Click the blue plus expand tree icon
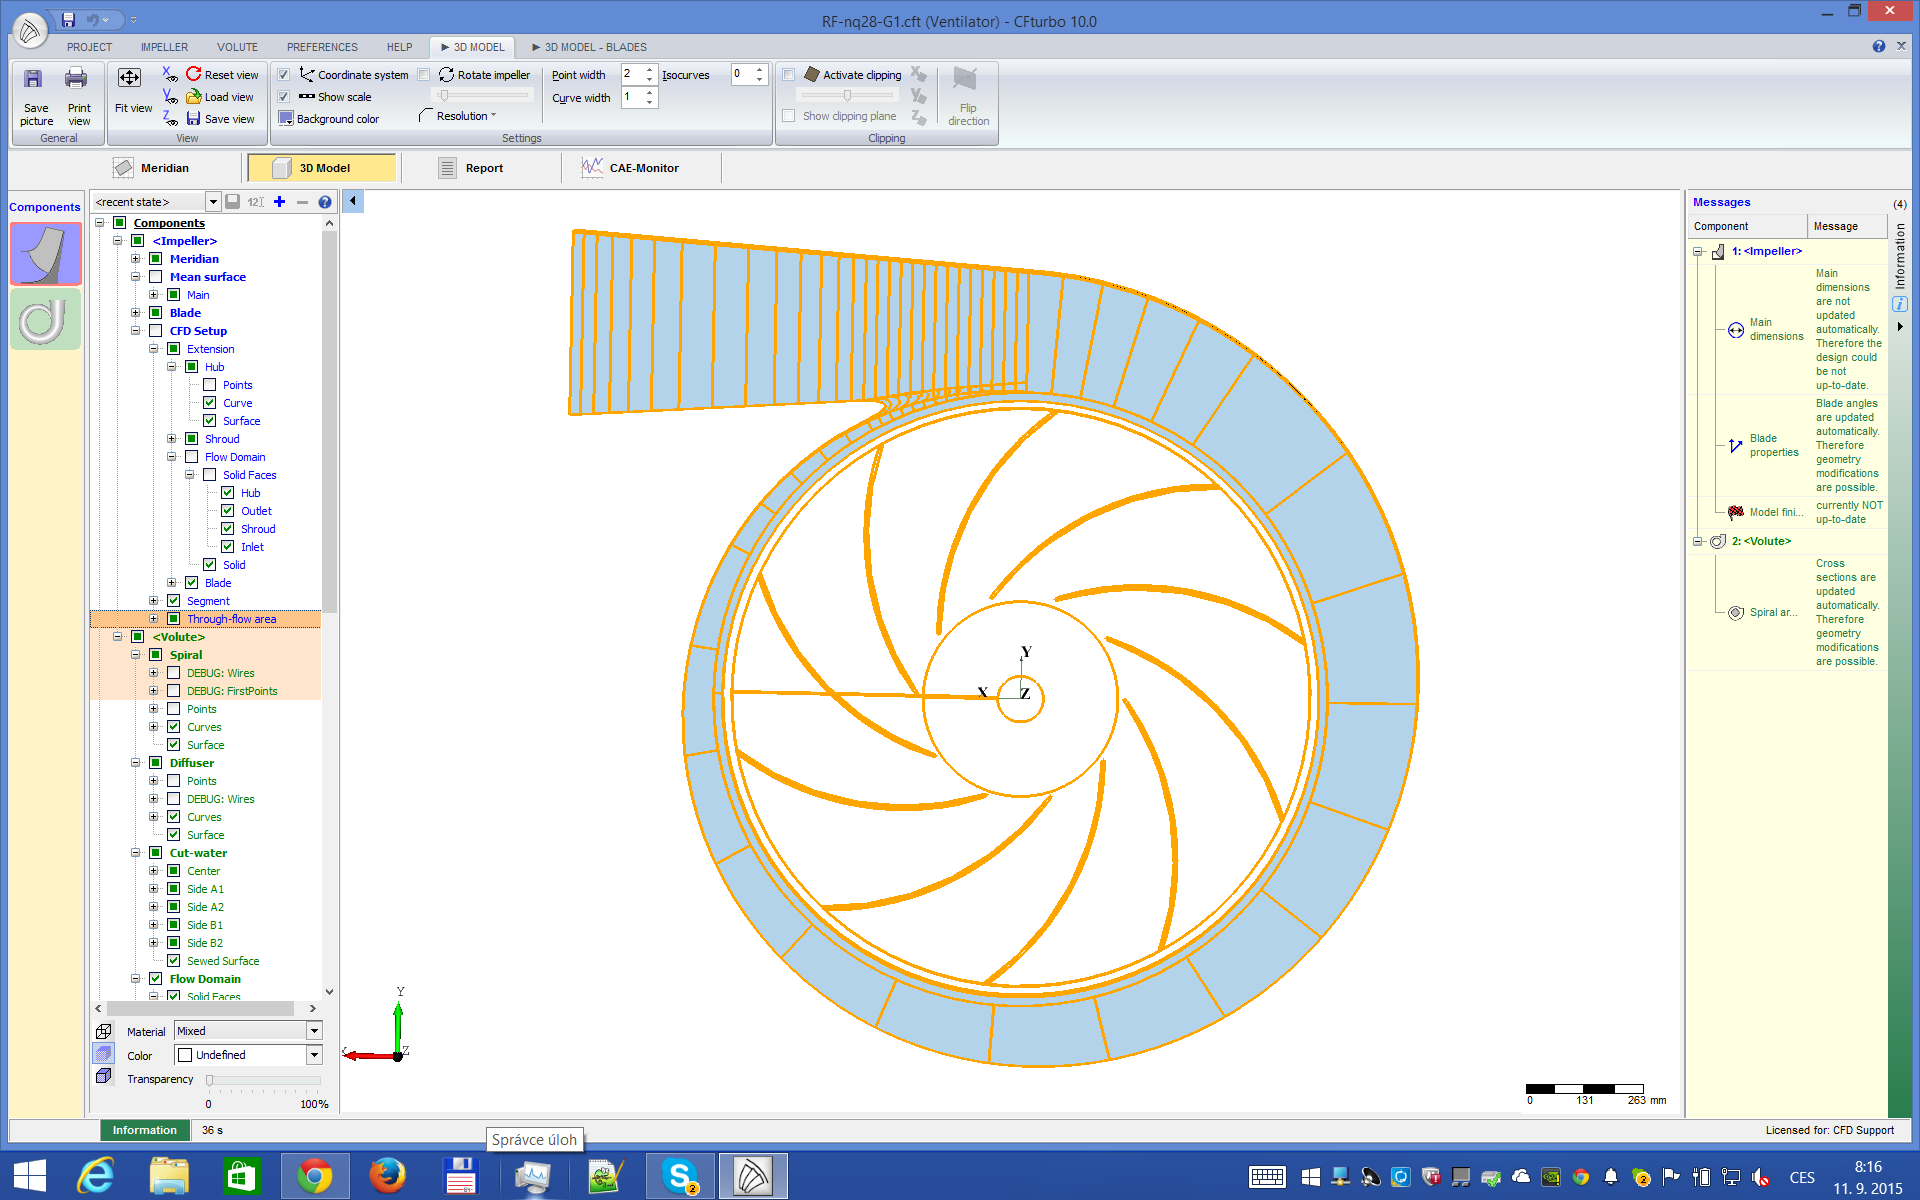Viewport: 1920px width, 1200px height. 280,202
